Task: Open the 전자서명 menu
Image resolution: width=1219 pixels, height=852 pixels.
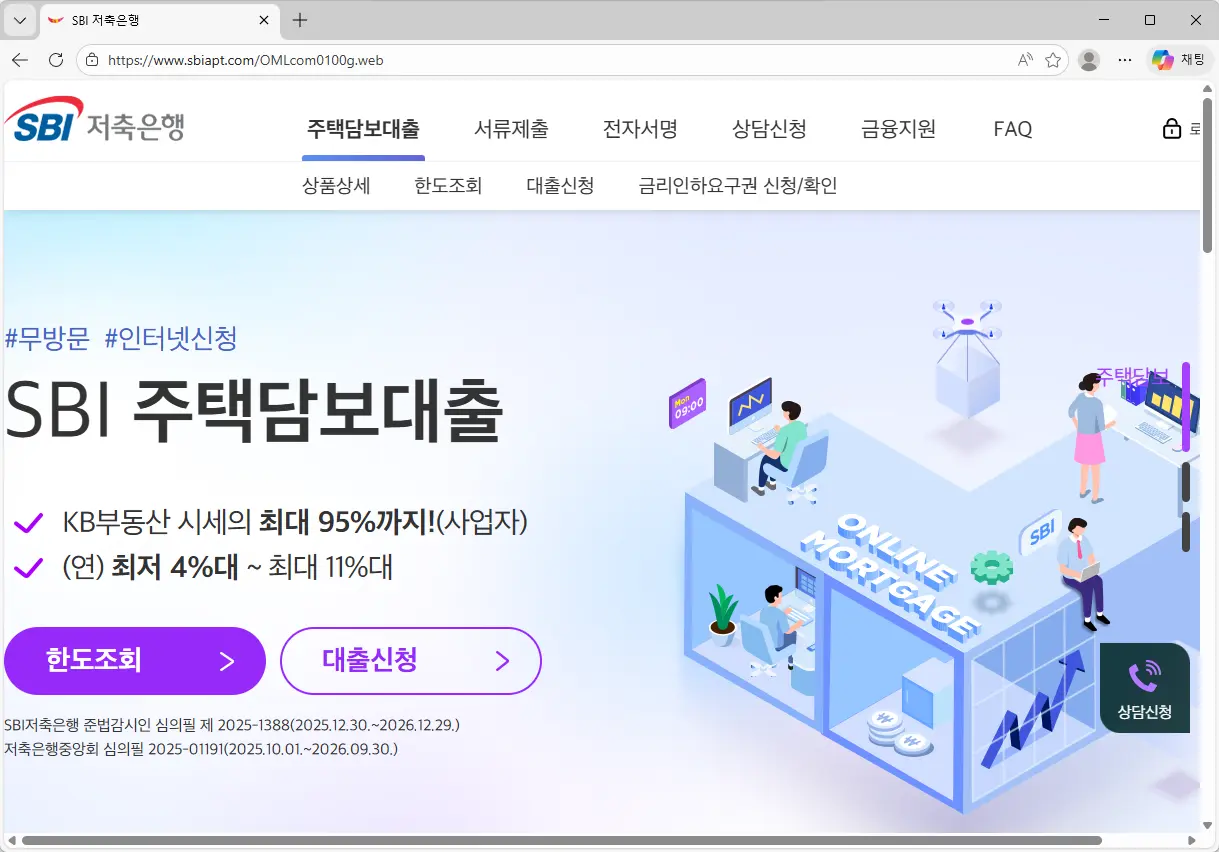Action: 640,129
